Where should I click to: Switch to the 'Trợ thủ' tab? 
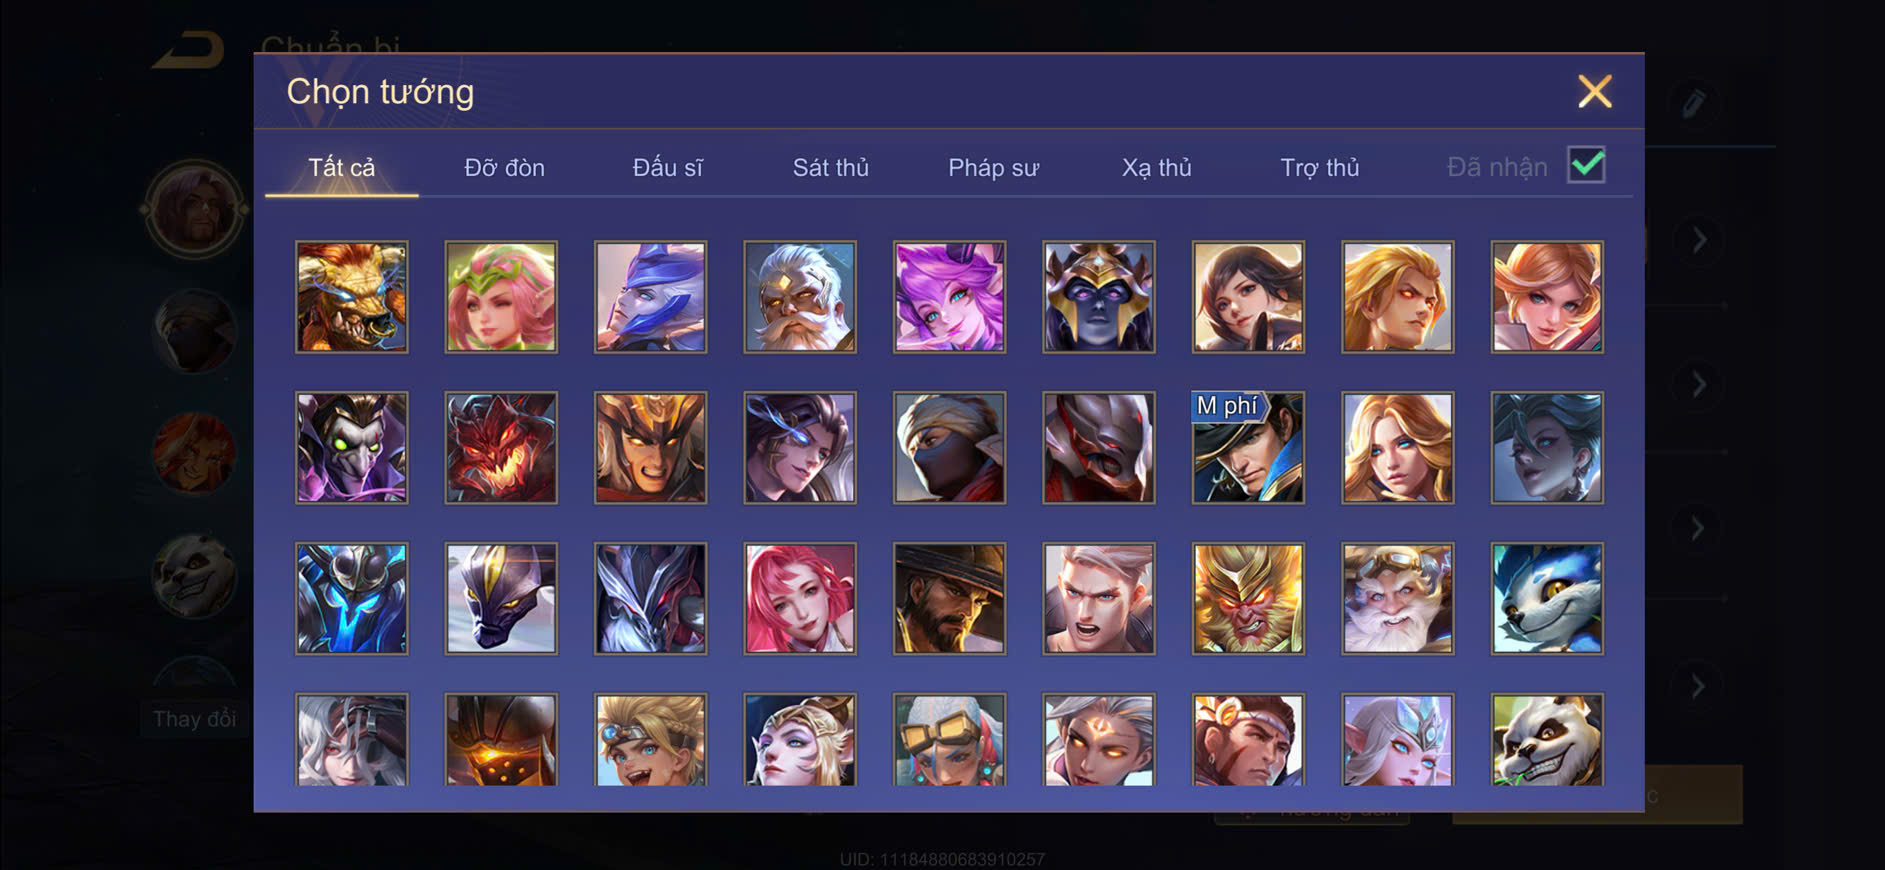(1319, 167)
